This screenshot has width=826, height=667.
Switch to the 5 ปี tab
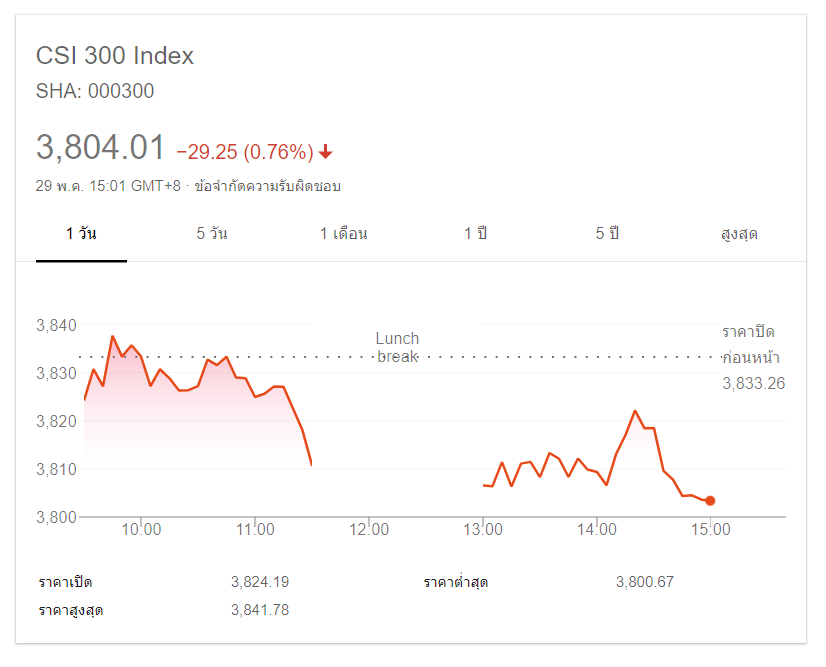(607, 234)
